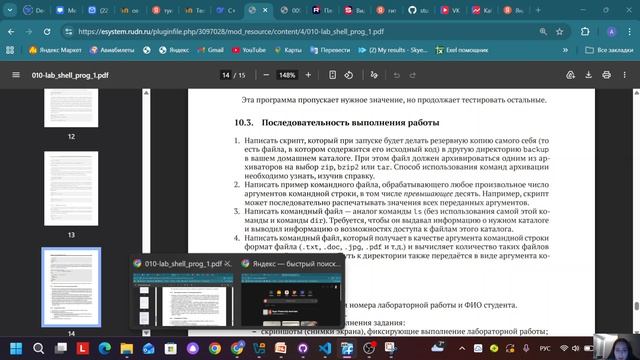Image resolution: width=640 pixels, height=360 pixels.
Task: Reload the current page
Action: click(47, 31)
